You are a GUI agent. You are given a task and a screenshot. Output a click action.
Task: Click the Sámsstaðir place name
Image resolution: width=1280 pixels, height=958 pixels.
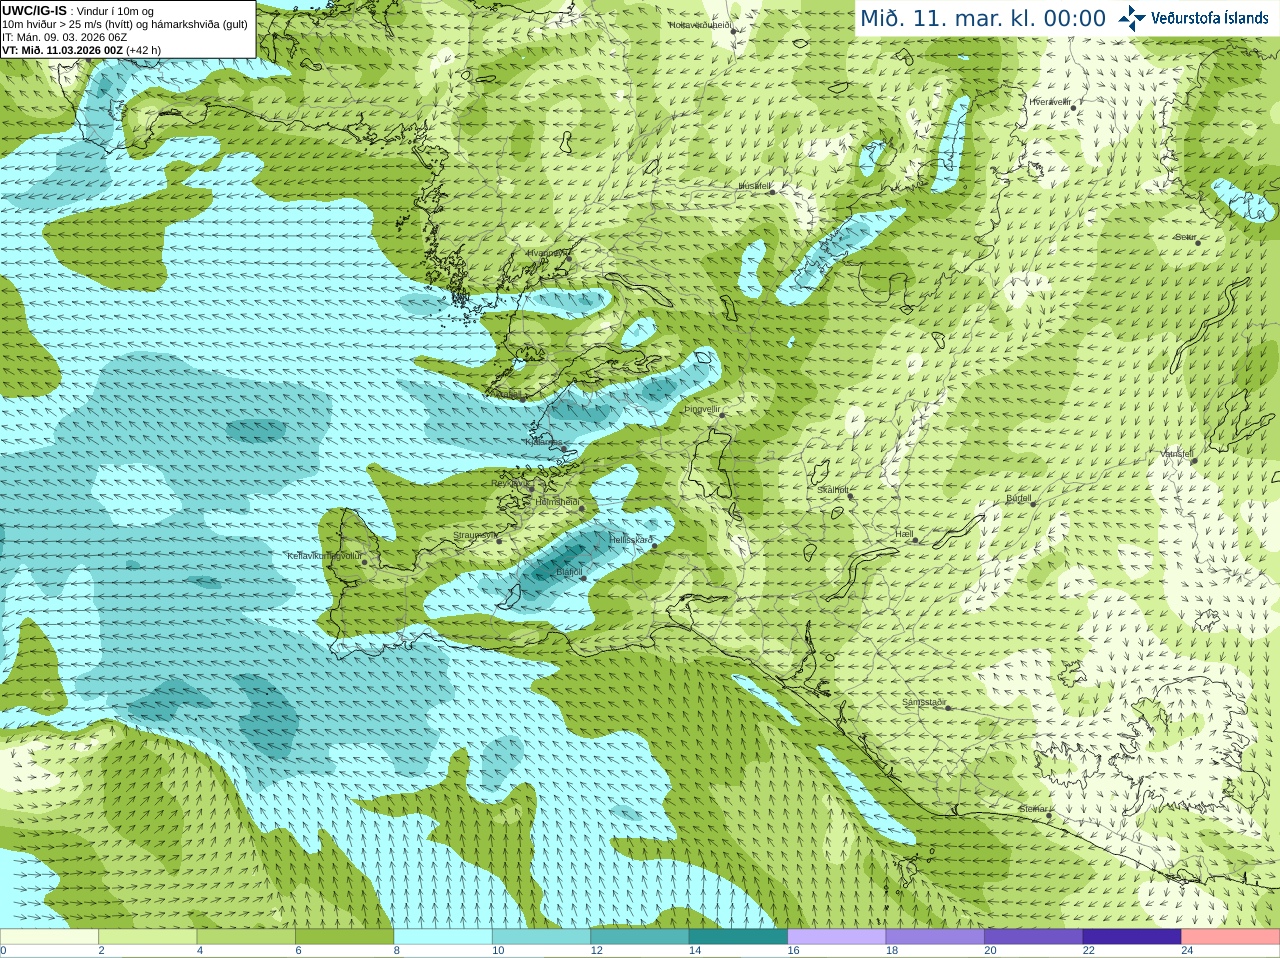(x=924, y=702)
